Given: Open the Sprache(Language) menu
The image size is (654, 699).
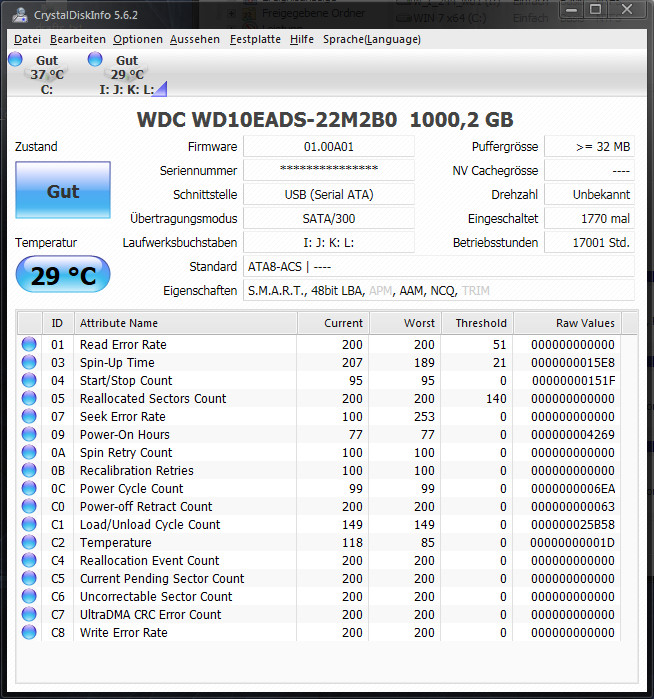Looking at the screenshot, I should click(372, 40).
